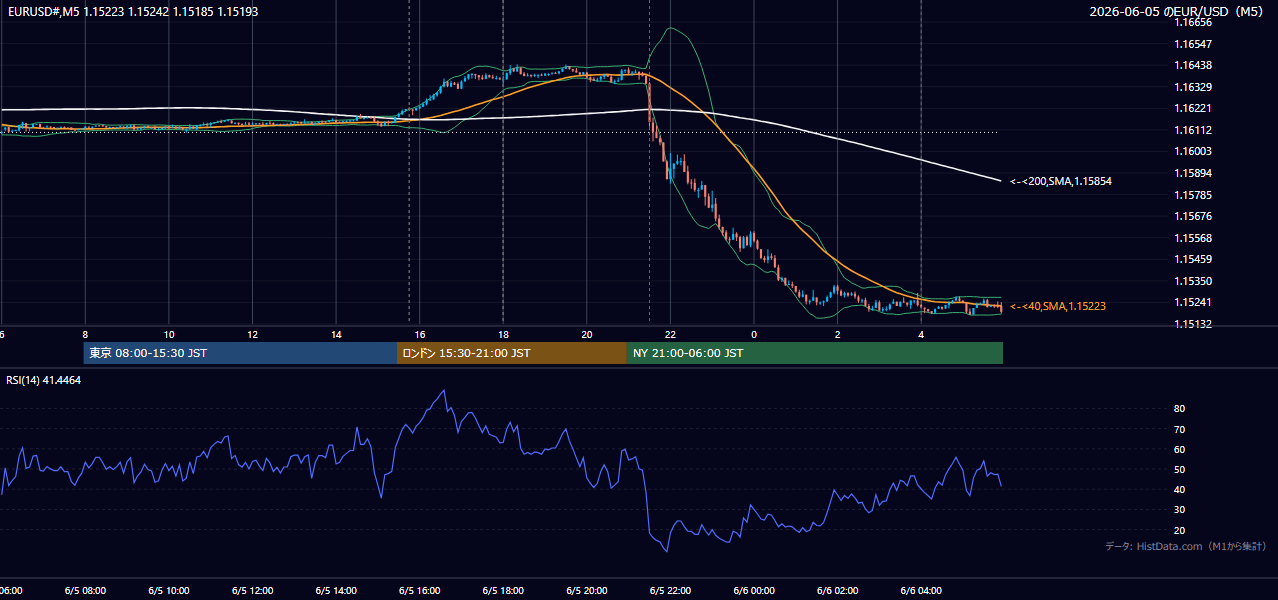
Task: Click hour tick 14 on price chart axis
Action: [x=336, y=335]
